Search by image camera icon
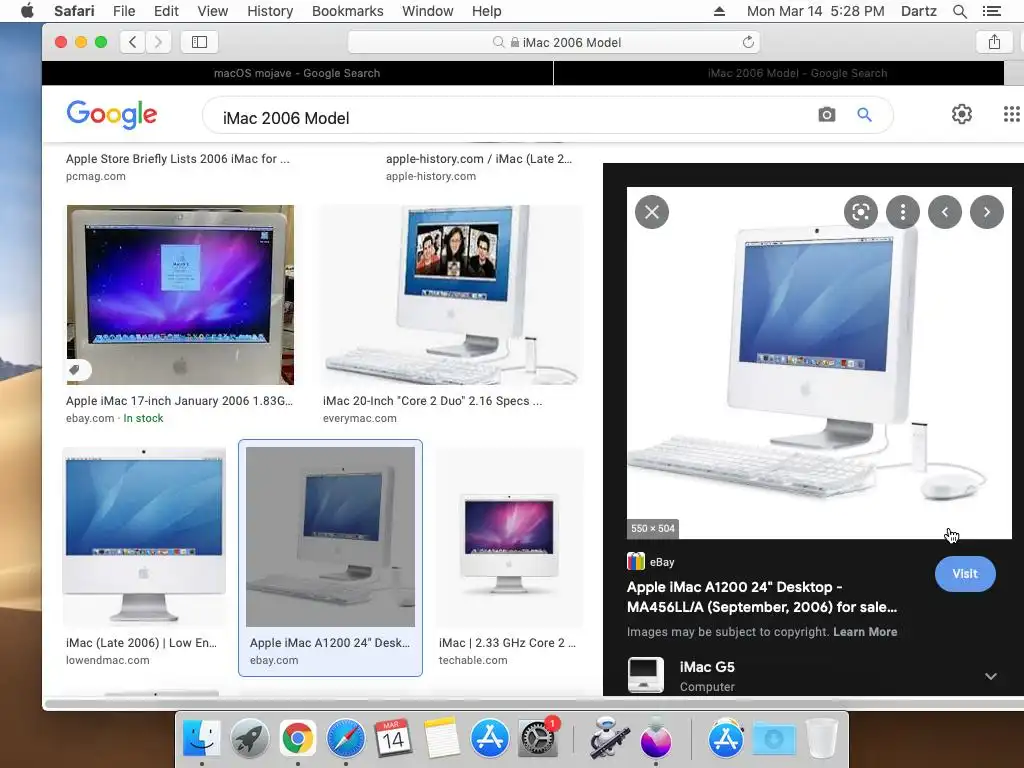Image resolution: width=1024 pixels, height=768 pixels. click(827, 115)
